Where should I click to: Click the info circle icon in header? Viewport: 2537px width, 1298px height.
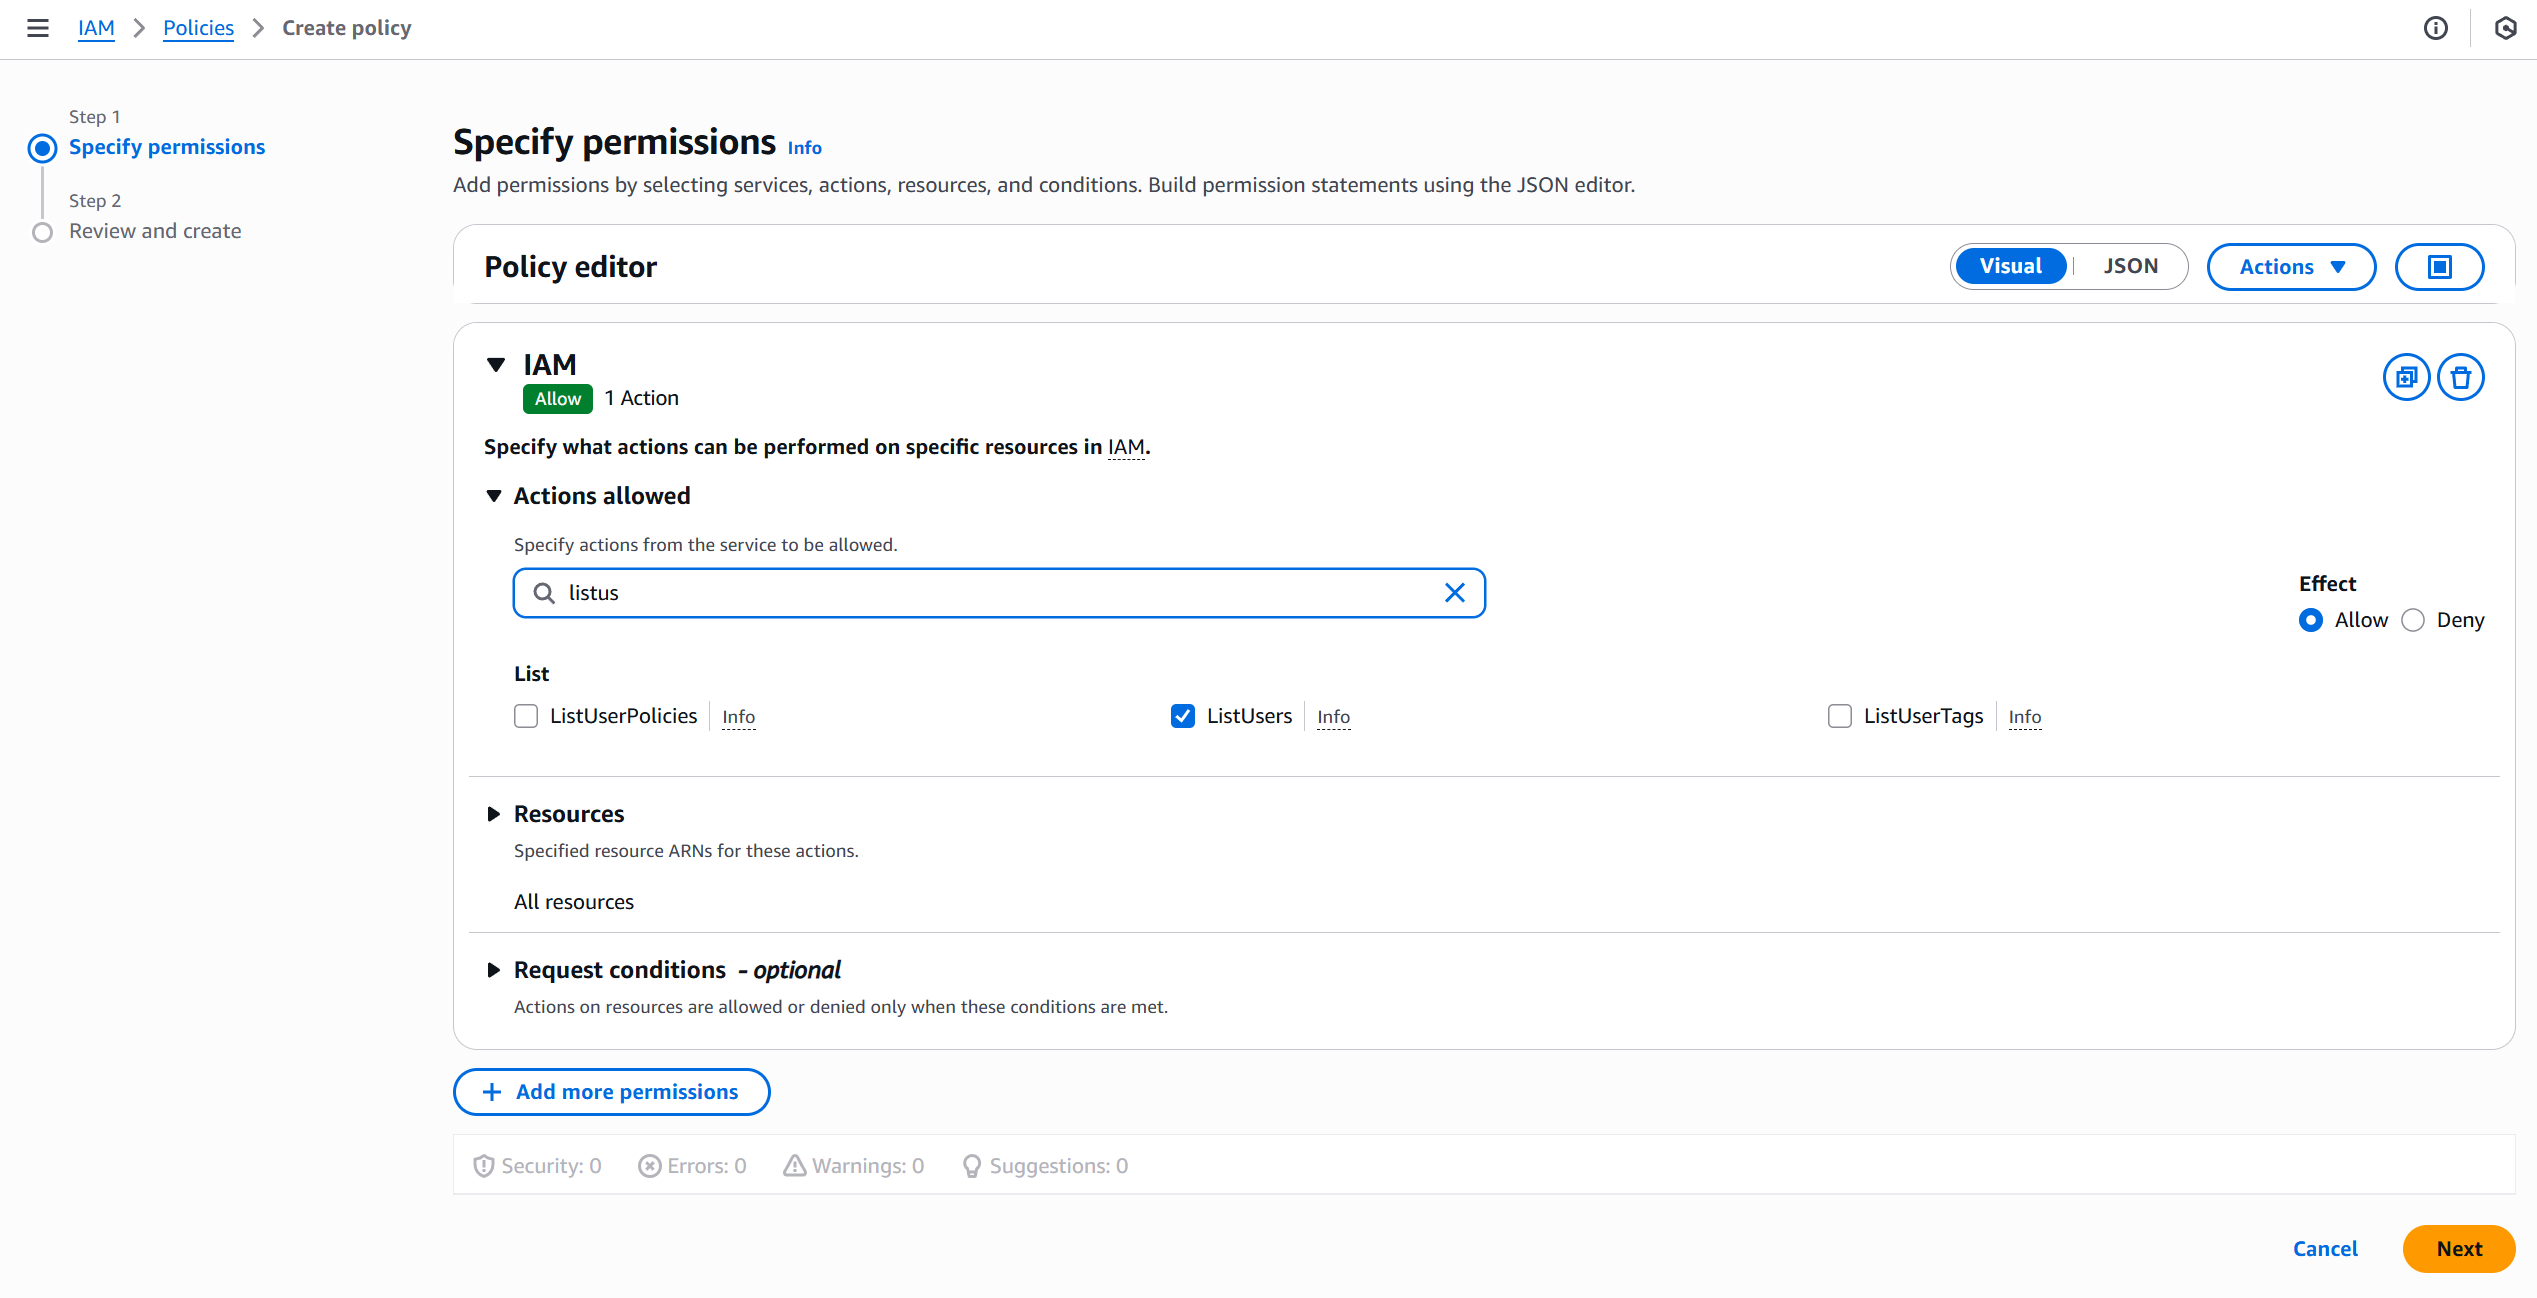click(x=2436, y=28)
